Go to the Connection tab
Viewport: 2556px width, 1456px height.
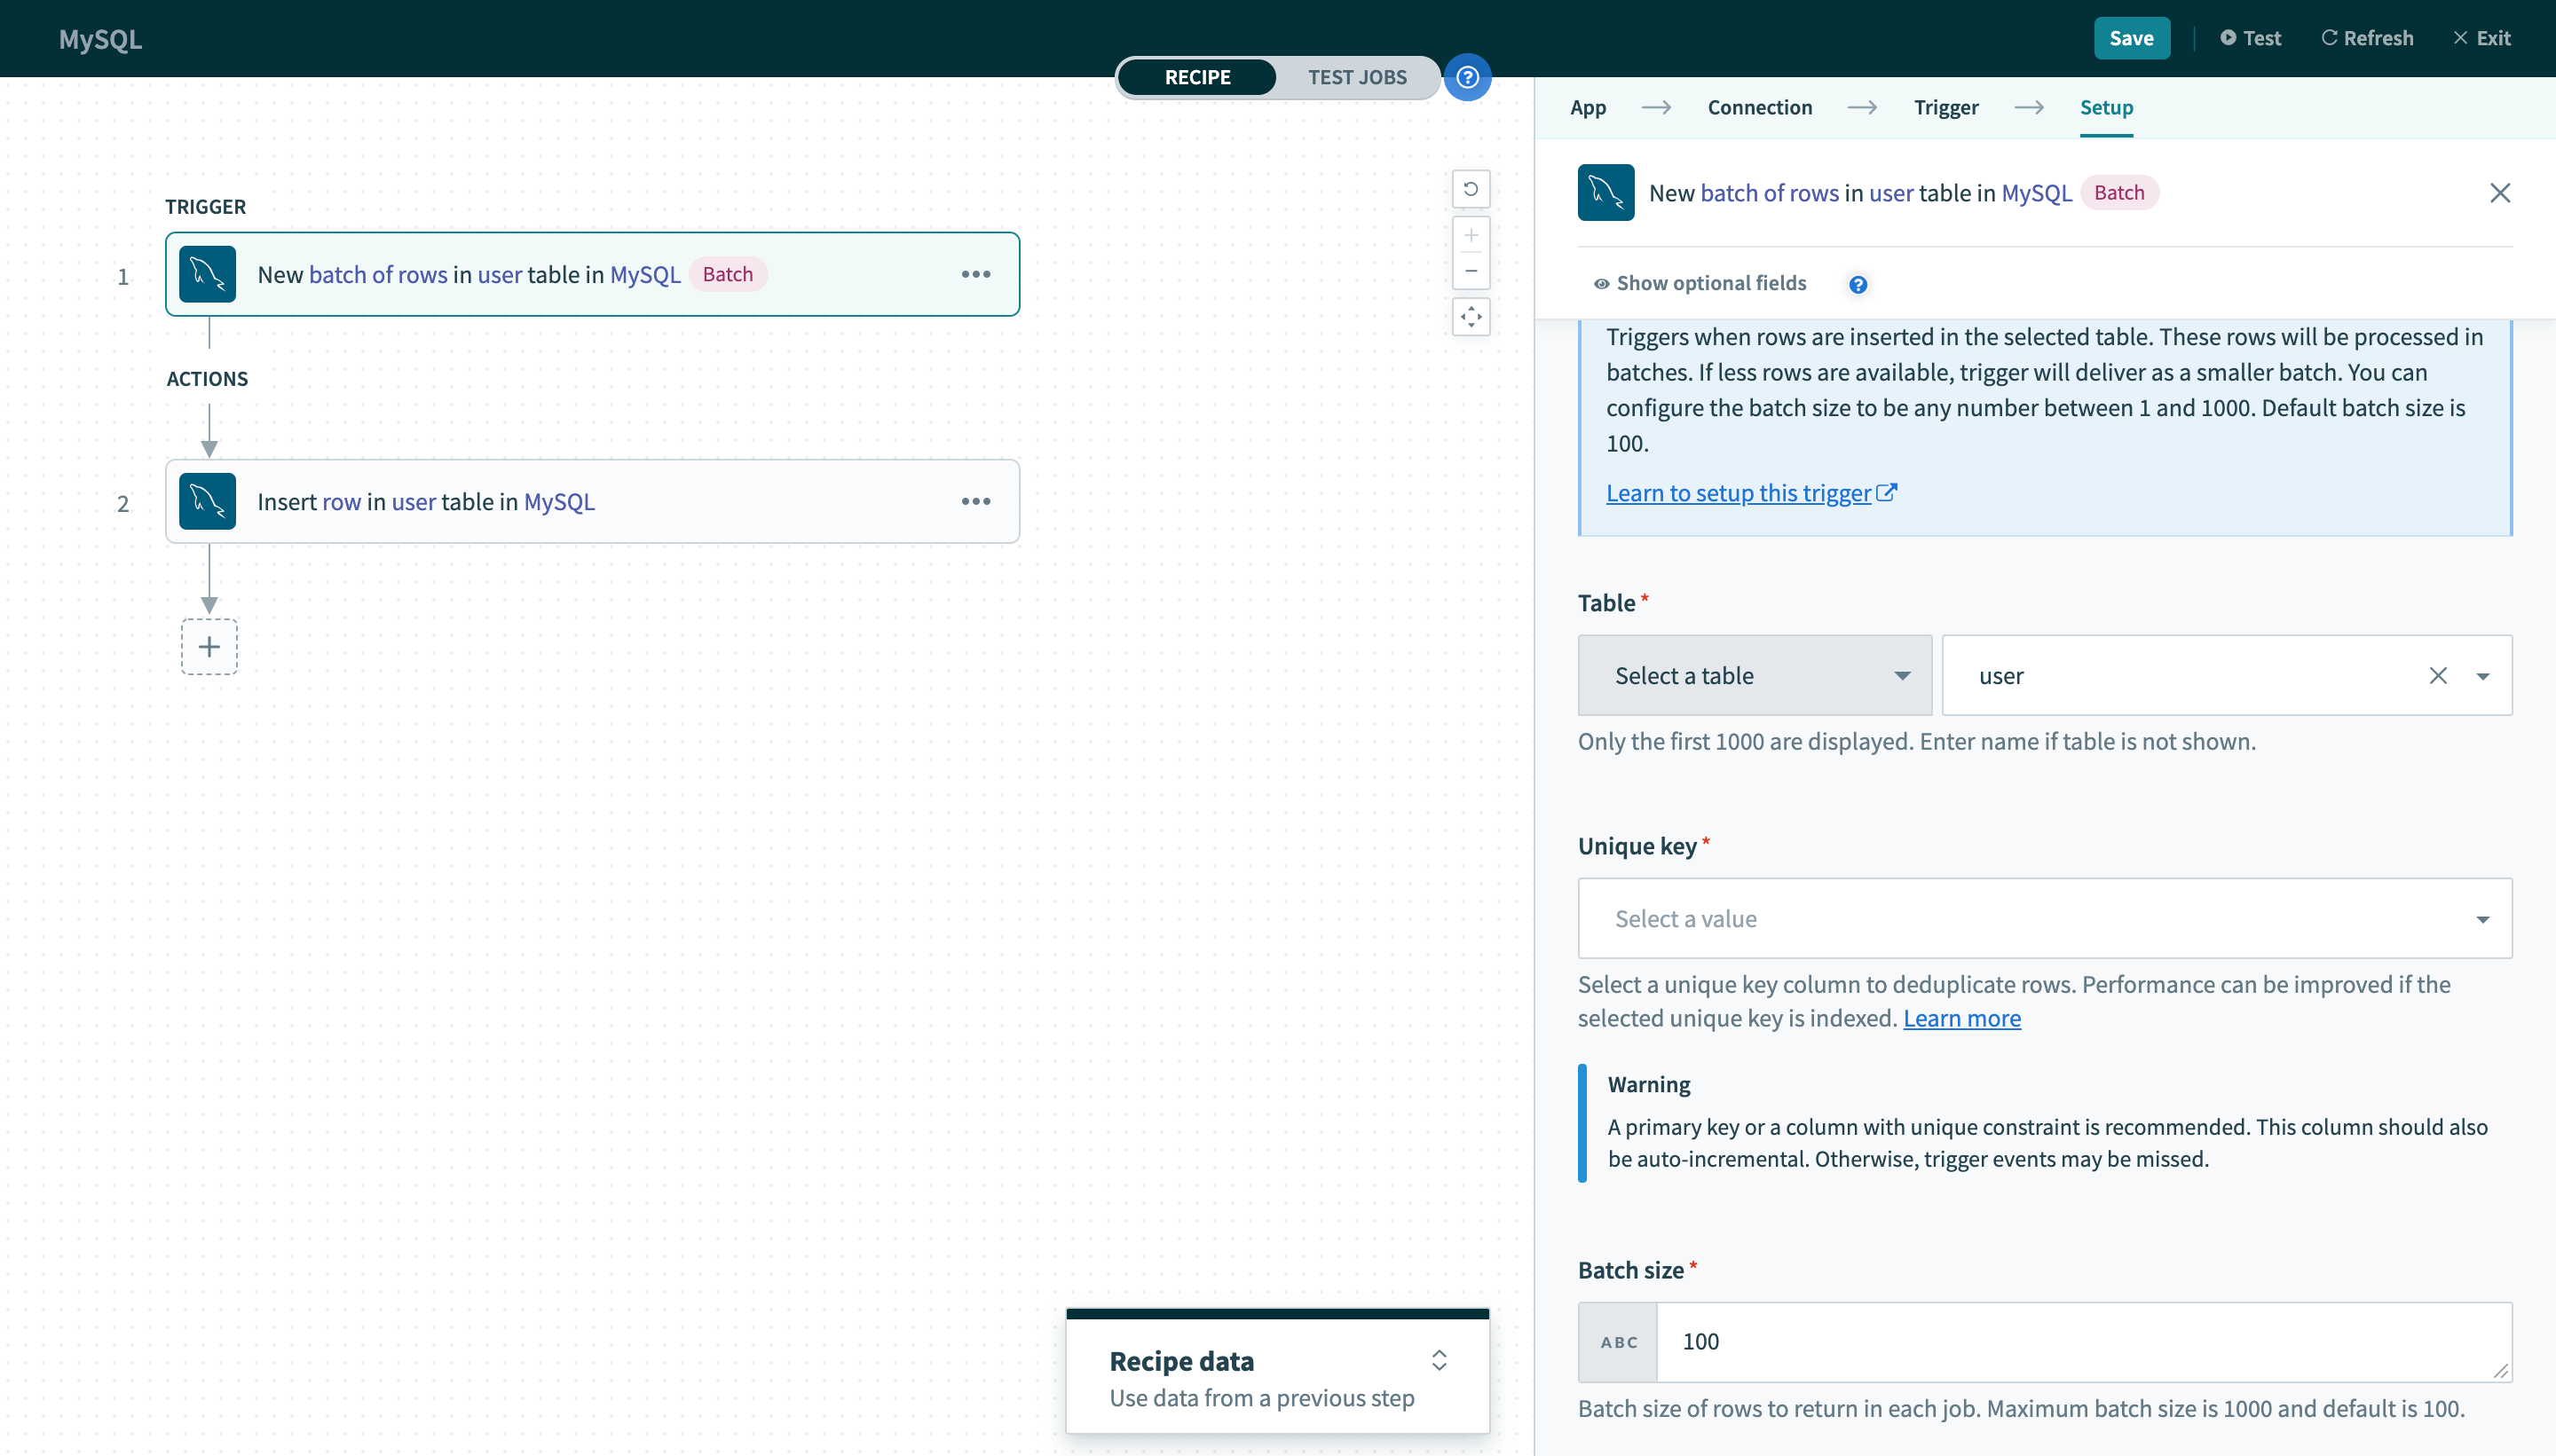click(x=1759, y=107)
